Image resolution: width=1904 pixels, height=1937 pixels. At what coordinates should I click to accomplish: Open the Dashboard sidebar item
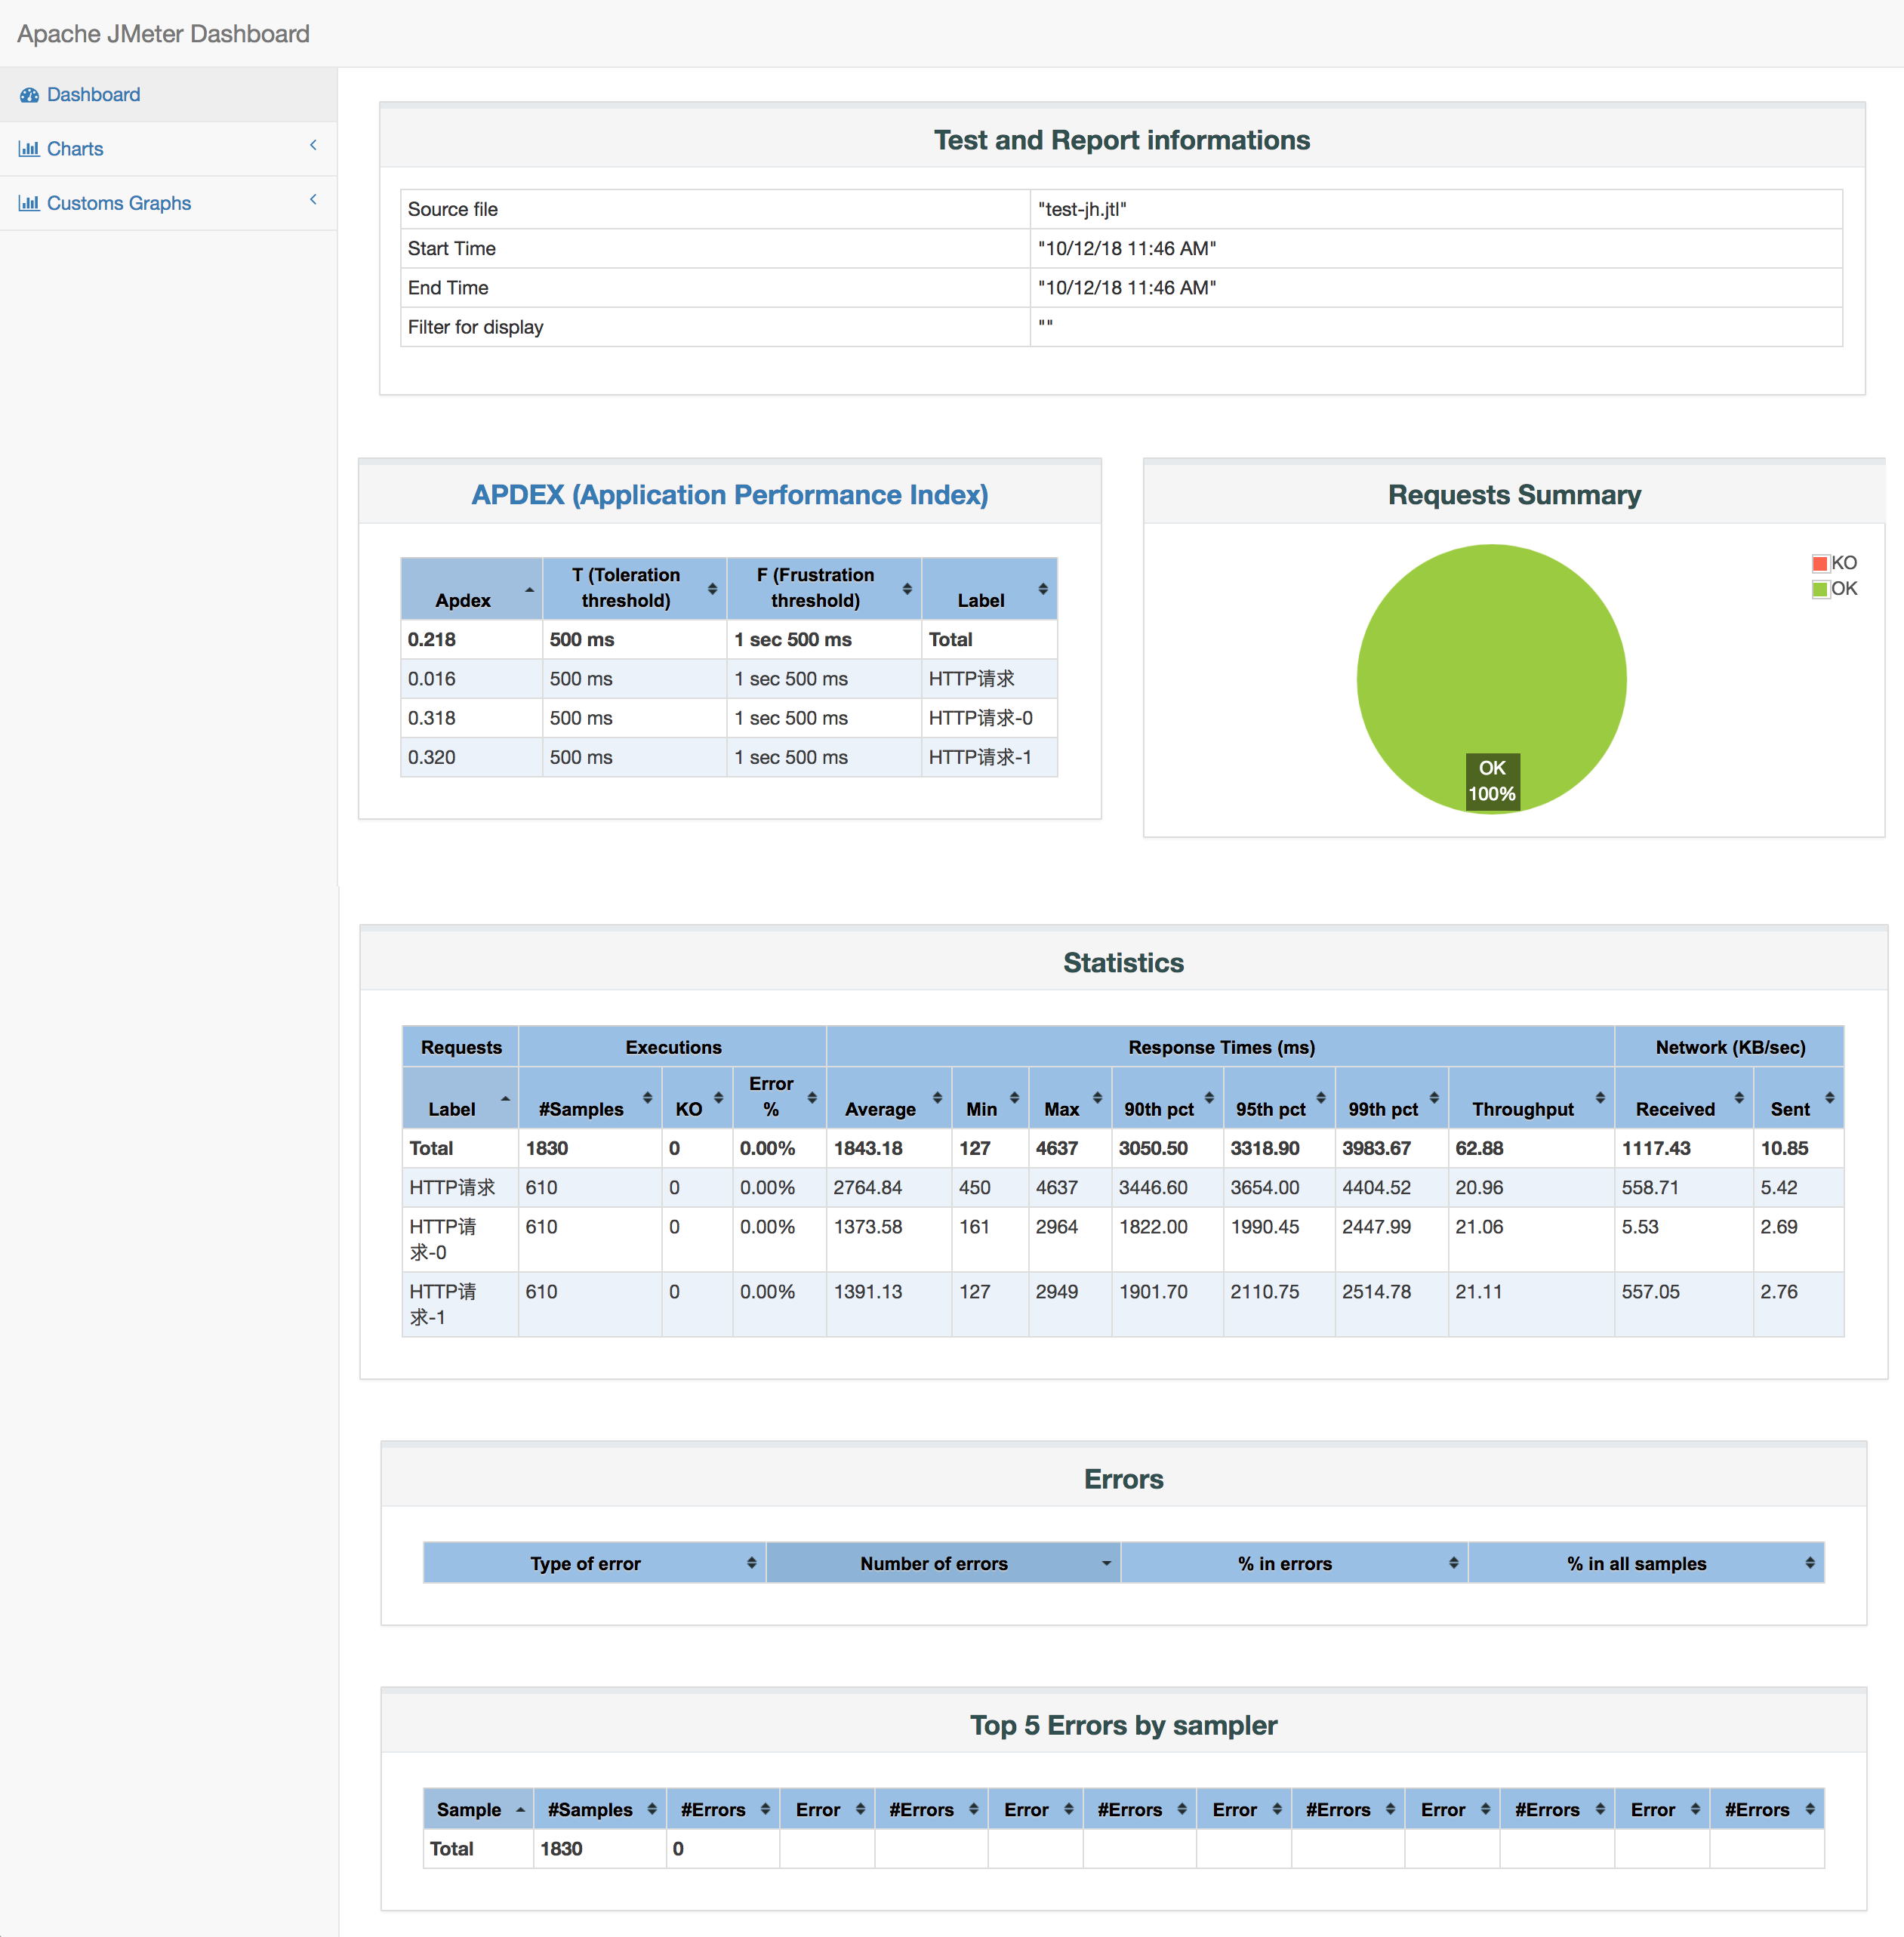click(x=168, y=95)
